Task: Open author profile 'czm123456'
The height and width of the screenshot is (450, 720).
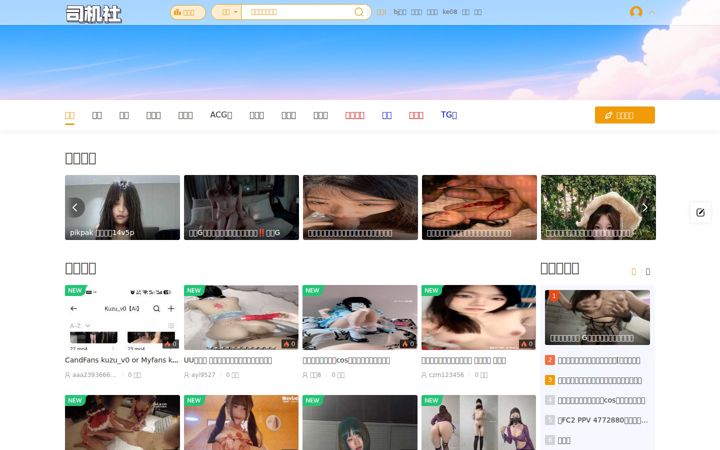Action: (x=443, y=375)
